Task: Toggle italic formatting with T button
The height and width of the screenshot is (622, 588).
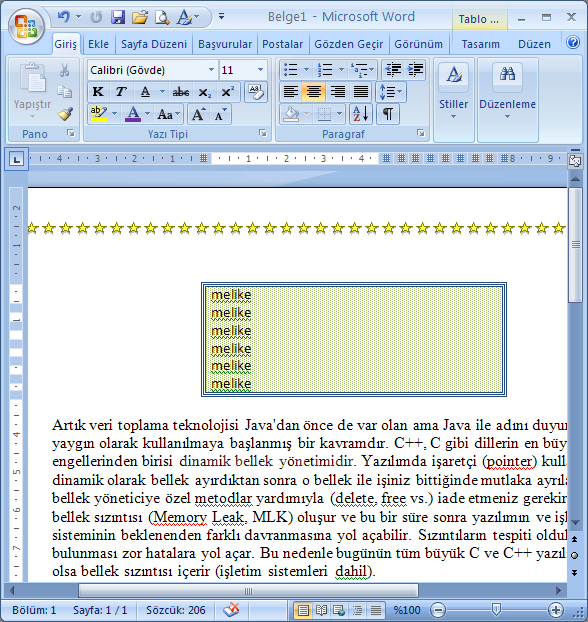Action: 121,92
